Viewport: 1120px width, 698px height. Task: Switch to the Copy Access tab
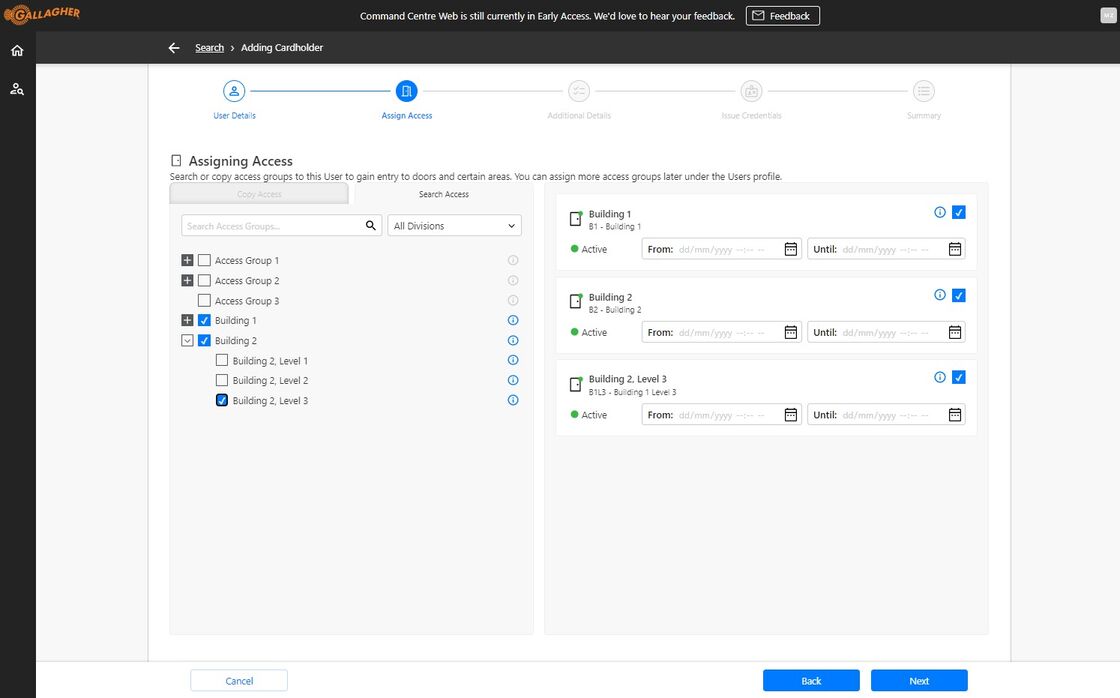tap(258, 193)
